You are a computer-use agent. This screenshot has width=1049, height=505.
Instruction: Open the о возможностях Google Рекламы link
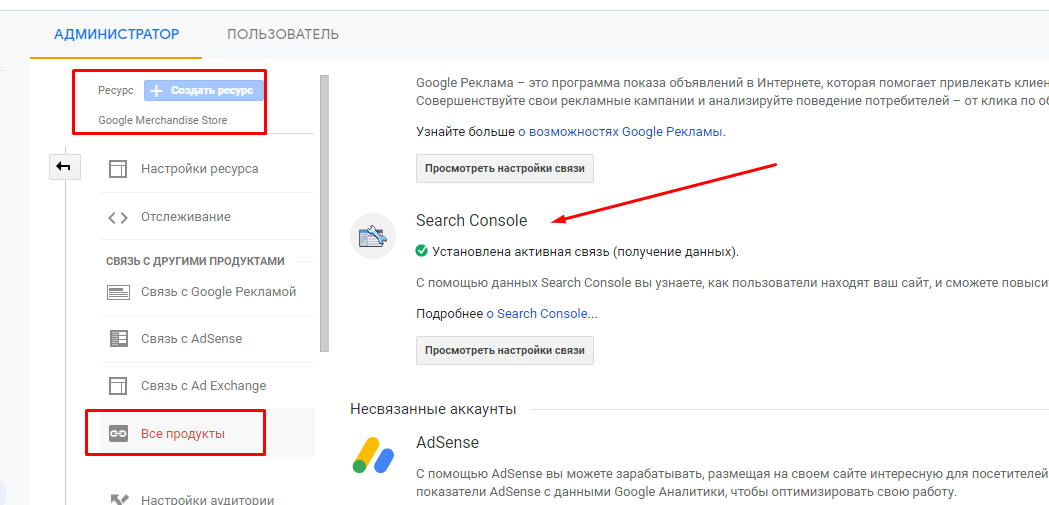click(x=620, y=132)
